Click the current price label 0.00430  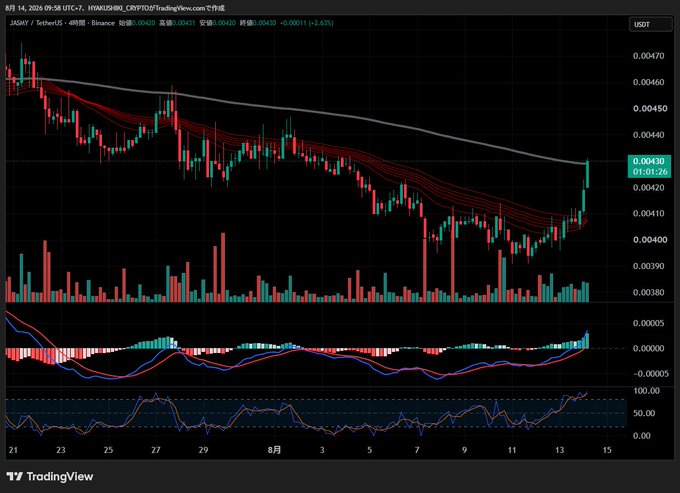[x=649, y=161]
